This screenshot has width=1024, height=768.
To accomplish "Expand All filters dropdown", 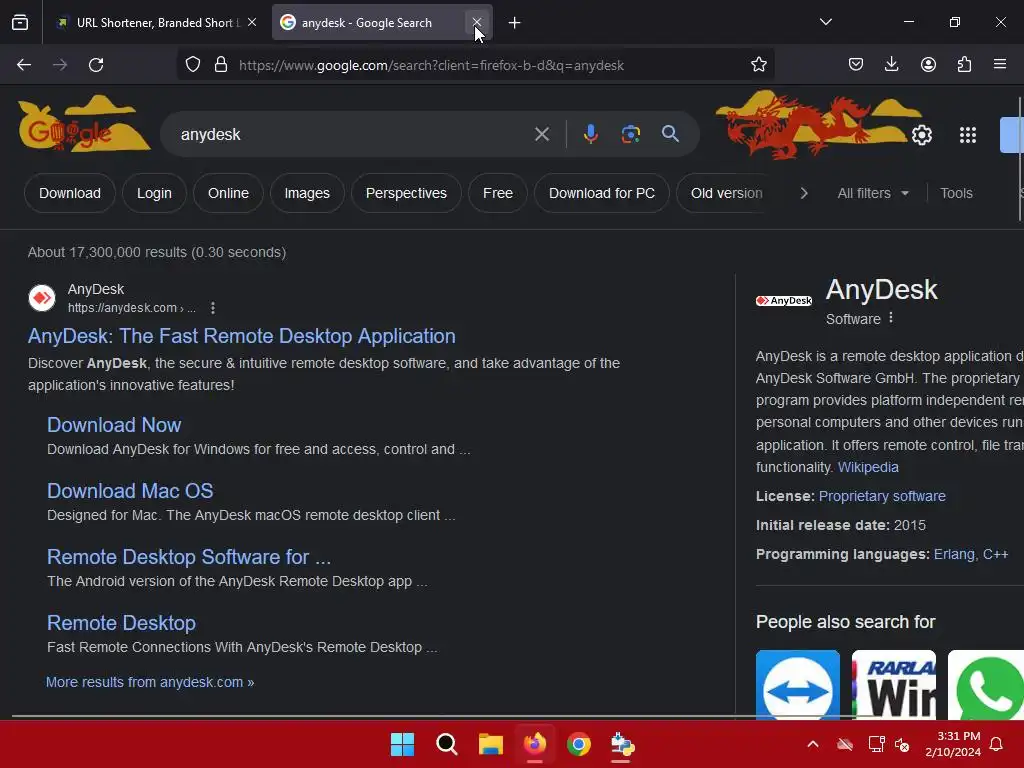I will pyautogui.click(x=872, y=193).
